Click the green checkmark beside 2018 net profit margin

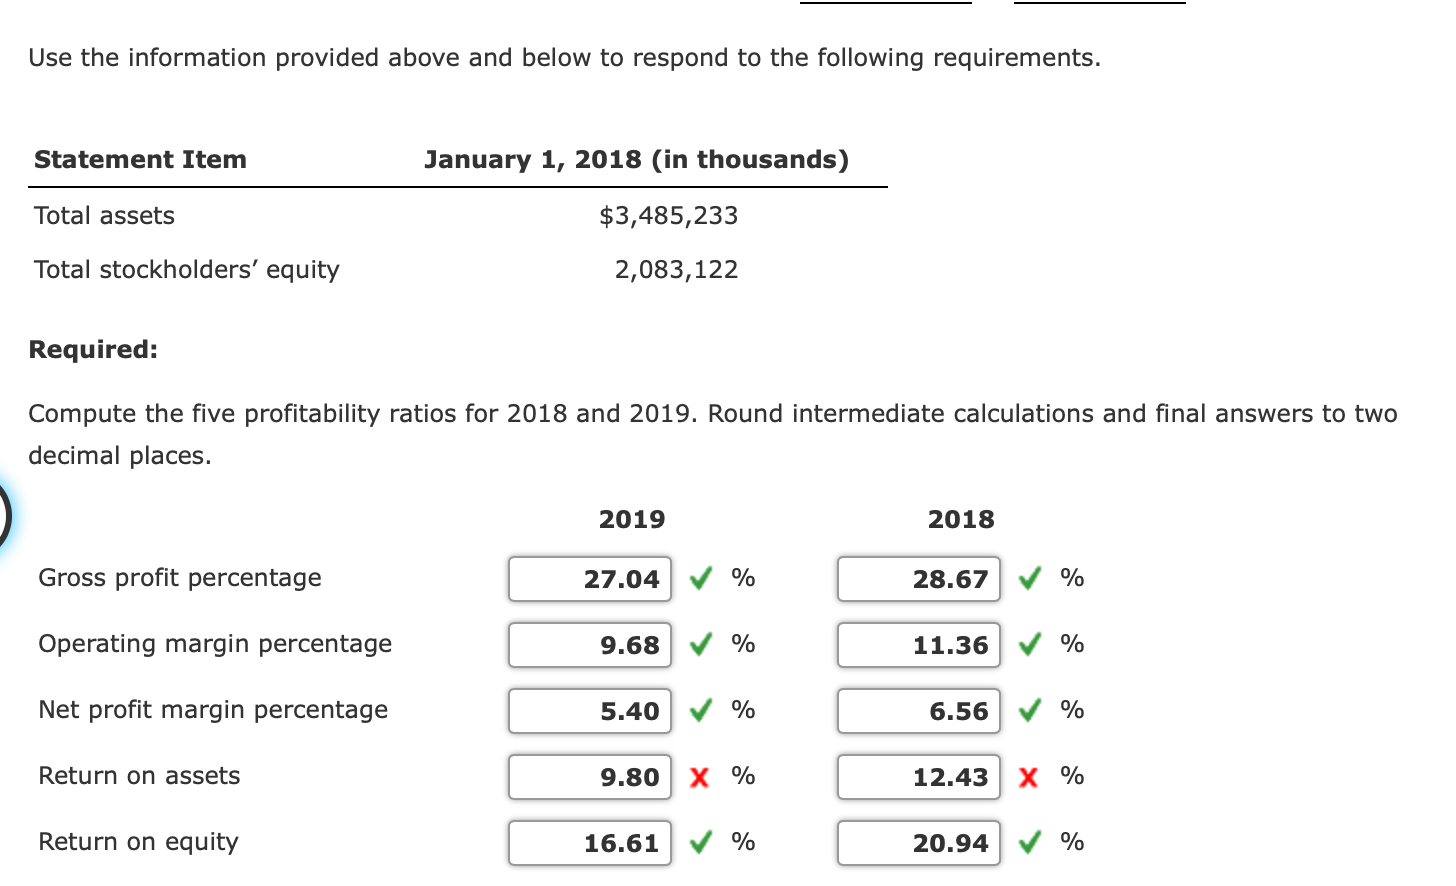tap(1028, 711)
